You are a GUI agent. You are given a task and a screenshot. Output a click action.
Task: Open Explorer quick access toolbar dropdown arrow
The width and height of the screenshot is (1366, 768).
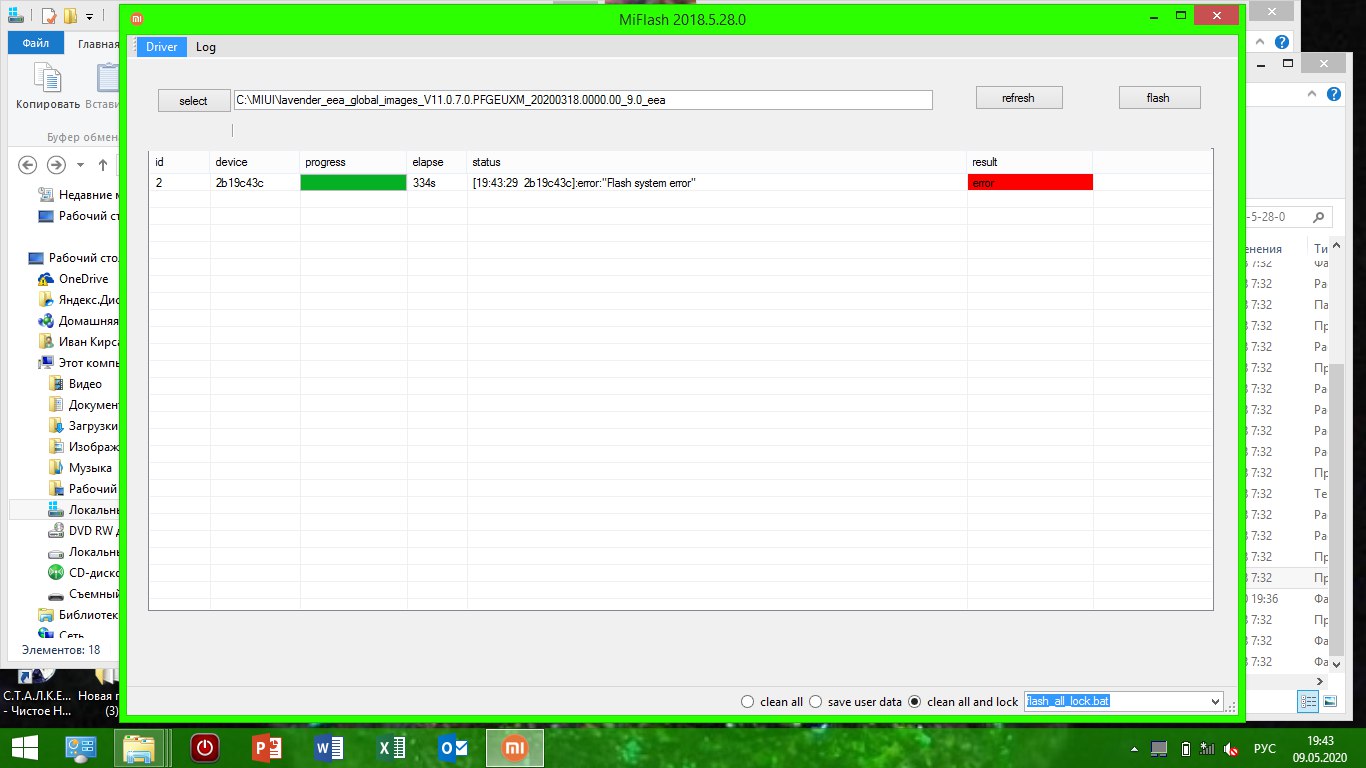89,17
